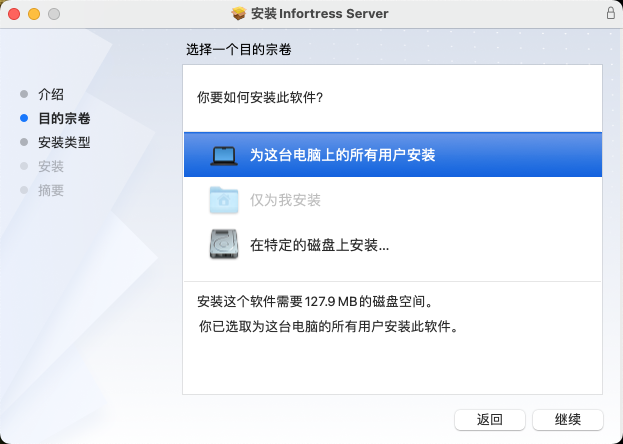Choose the 仅为我安装 option text
Viewport: 623px width, 444px height.
click(x=285, y=200)
